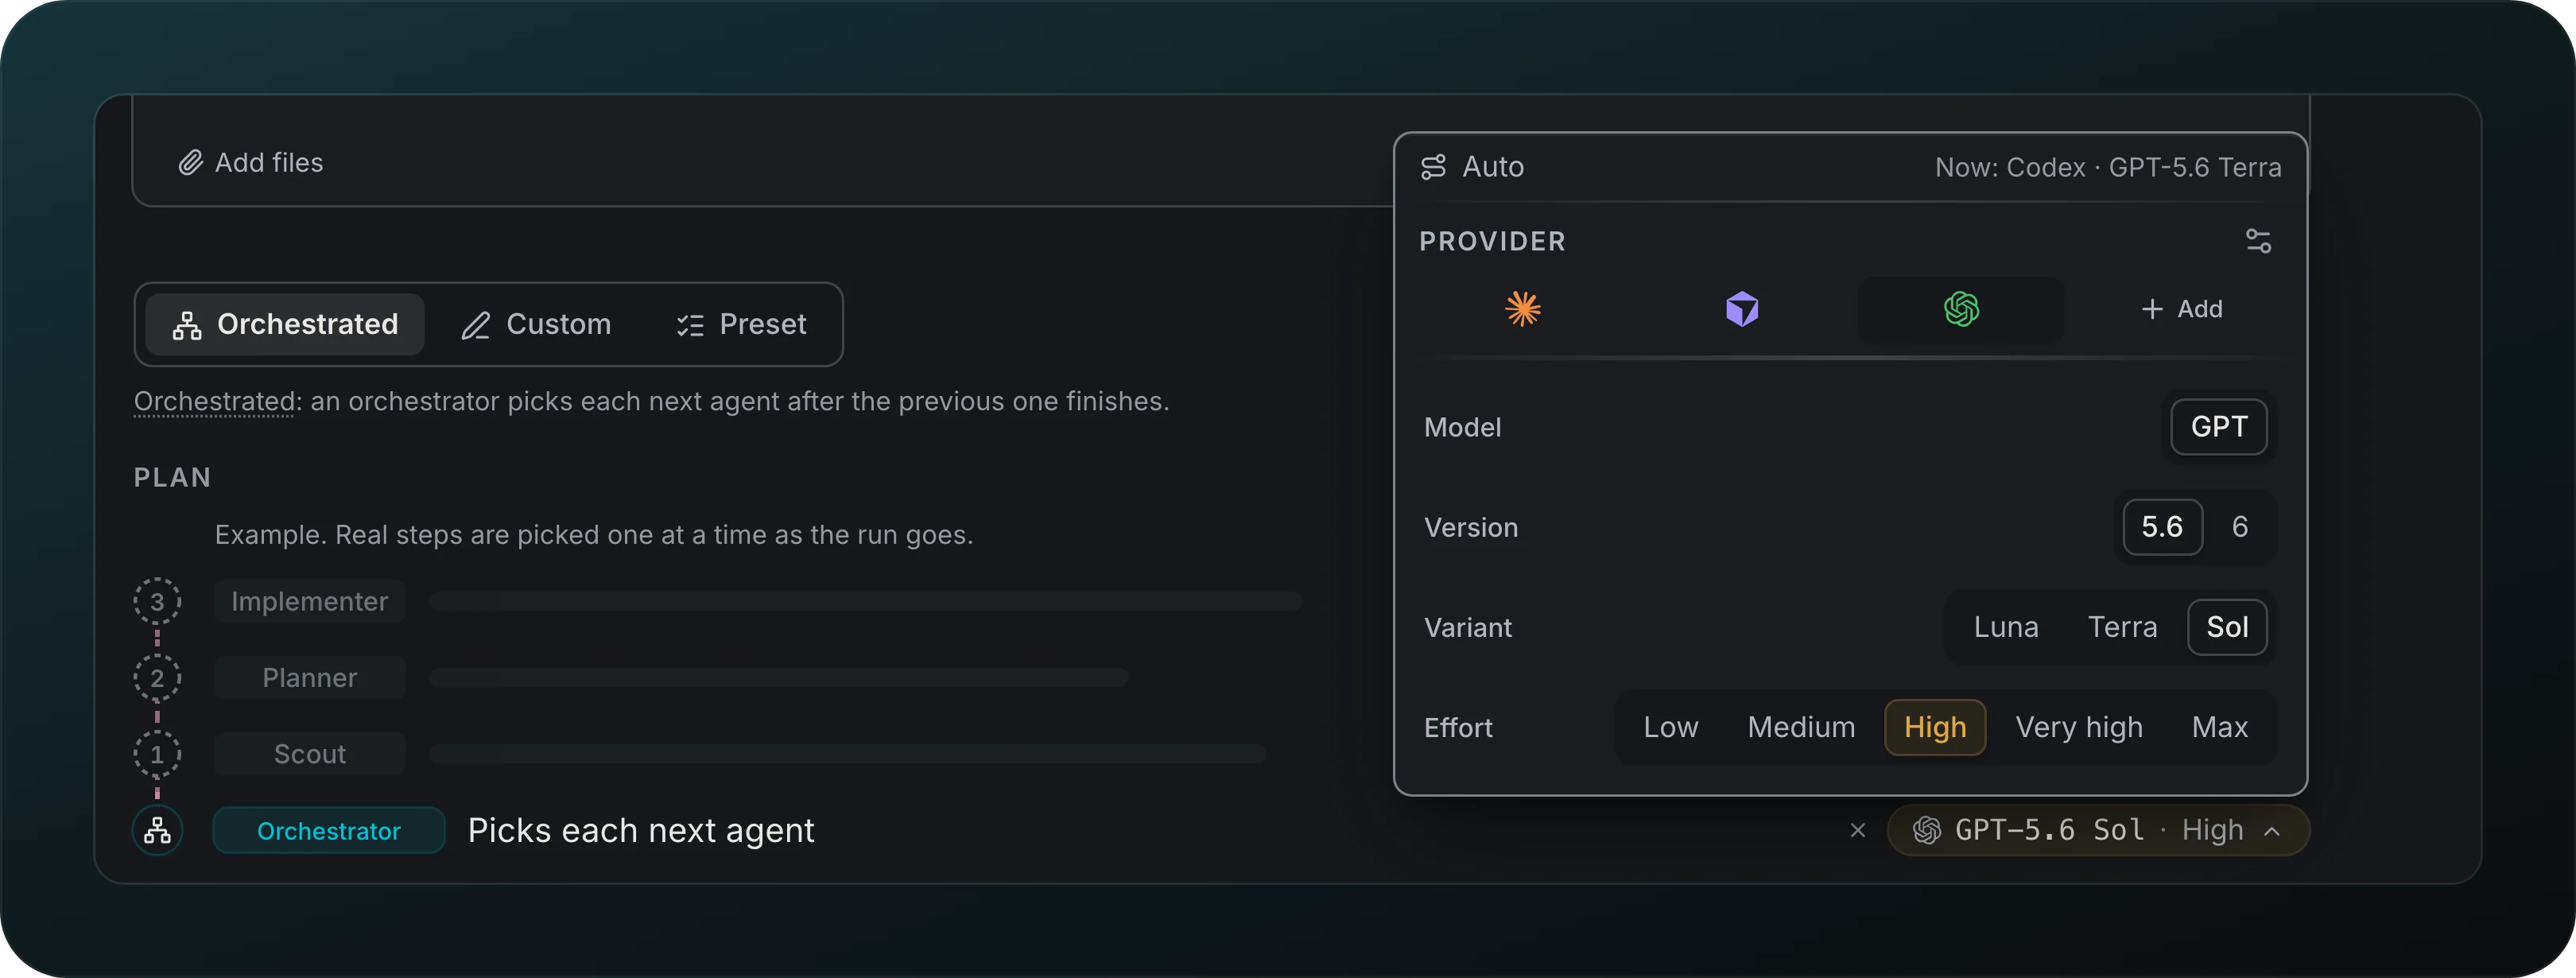Select the Anthropic starburst provider icon
Viewport: 2576px width, 978px height.
pos(1522,309)
